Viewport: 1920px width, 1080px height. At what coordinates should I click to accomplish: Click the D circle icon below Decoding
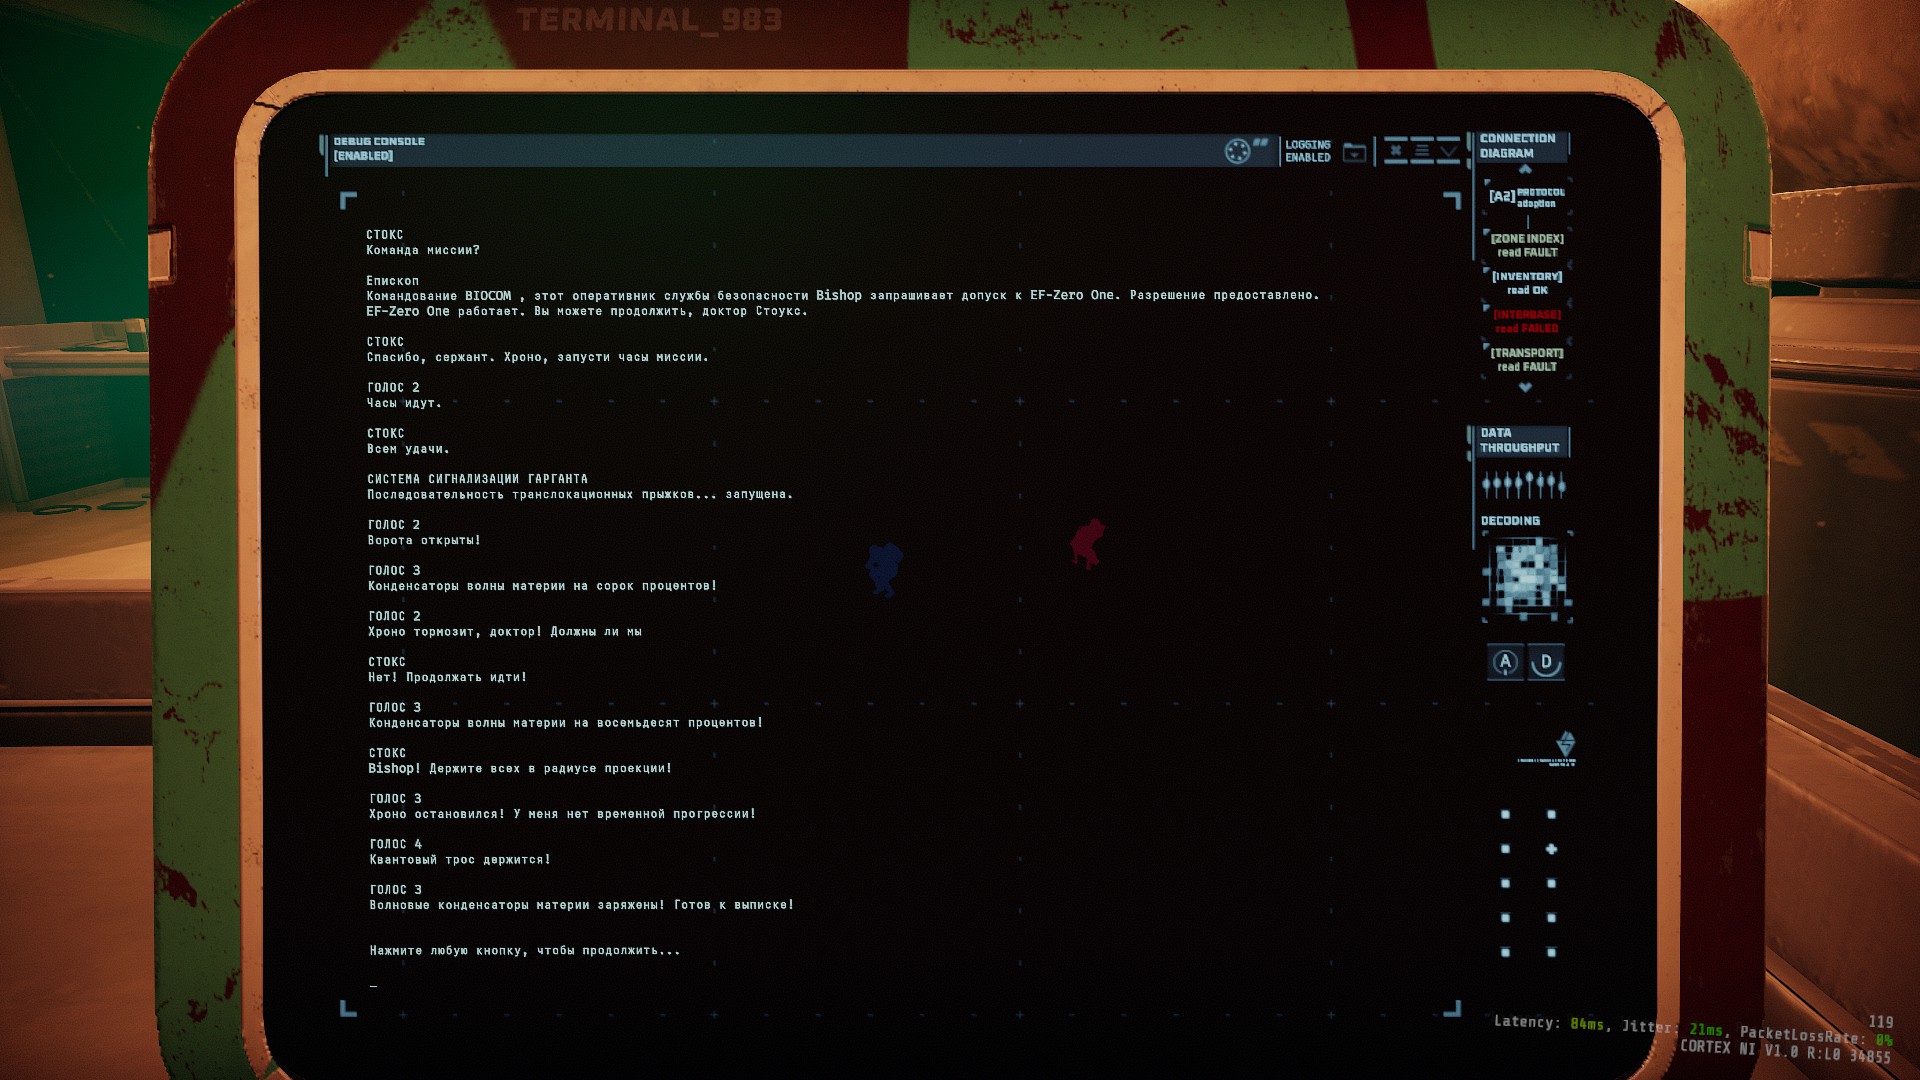[1546, 662]
